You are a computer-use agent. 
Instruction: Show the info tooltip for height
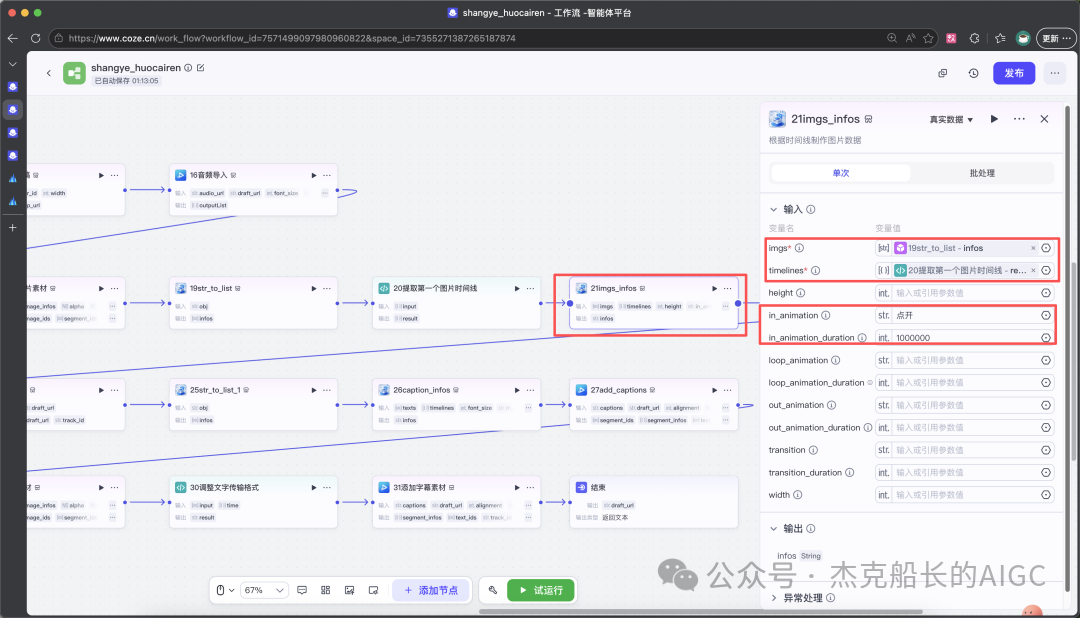[x=800, y=293]
